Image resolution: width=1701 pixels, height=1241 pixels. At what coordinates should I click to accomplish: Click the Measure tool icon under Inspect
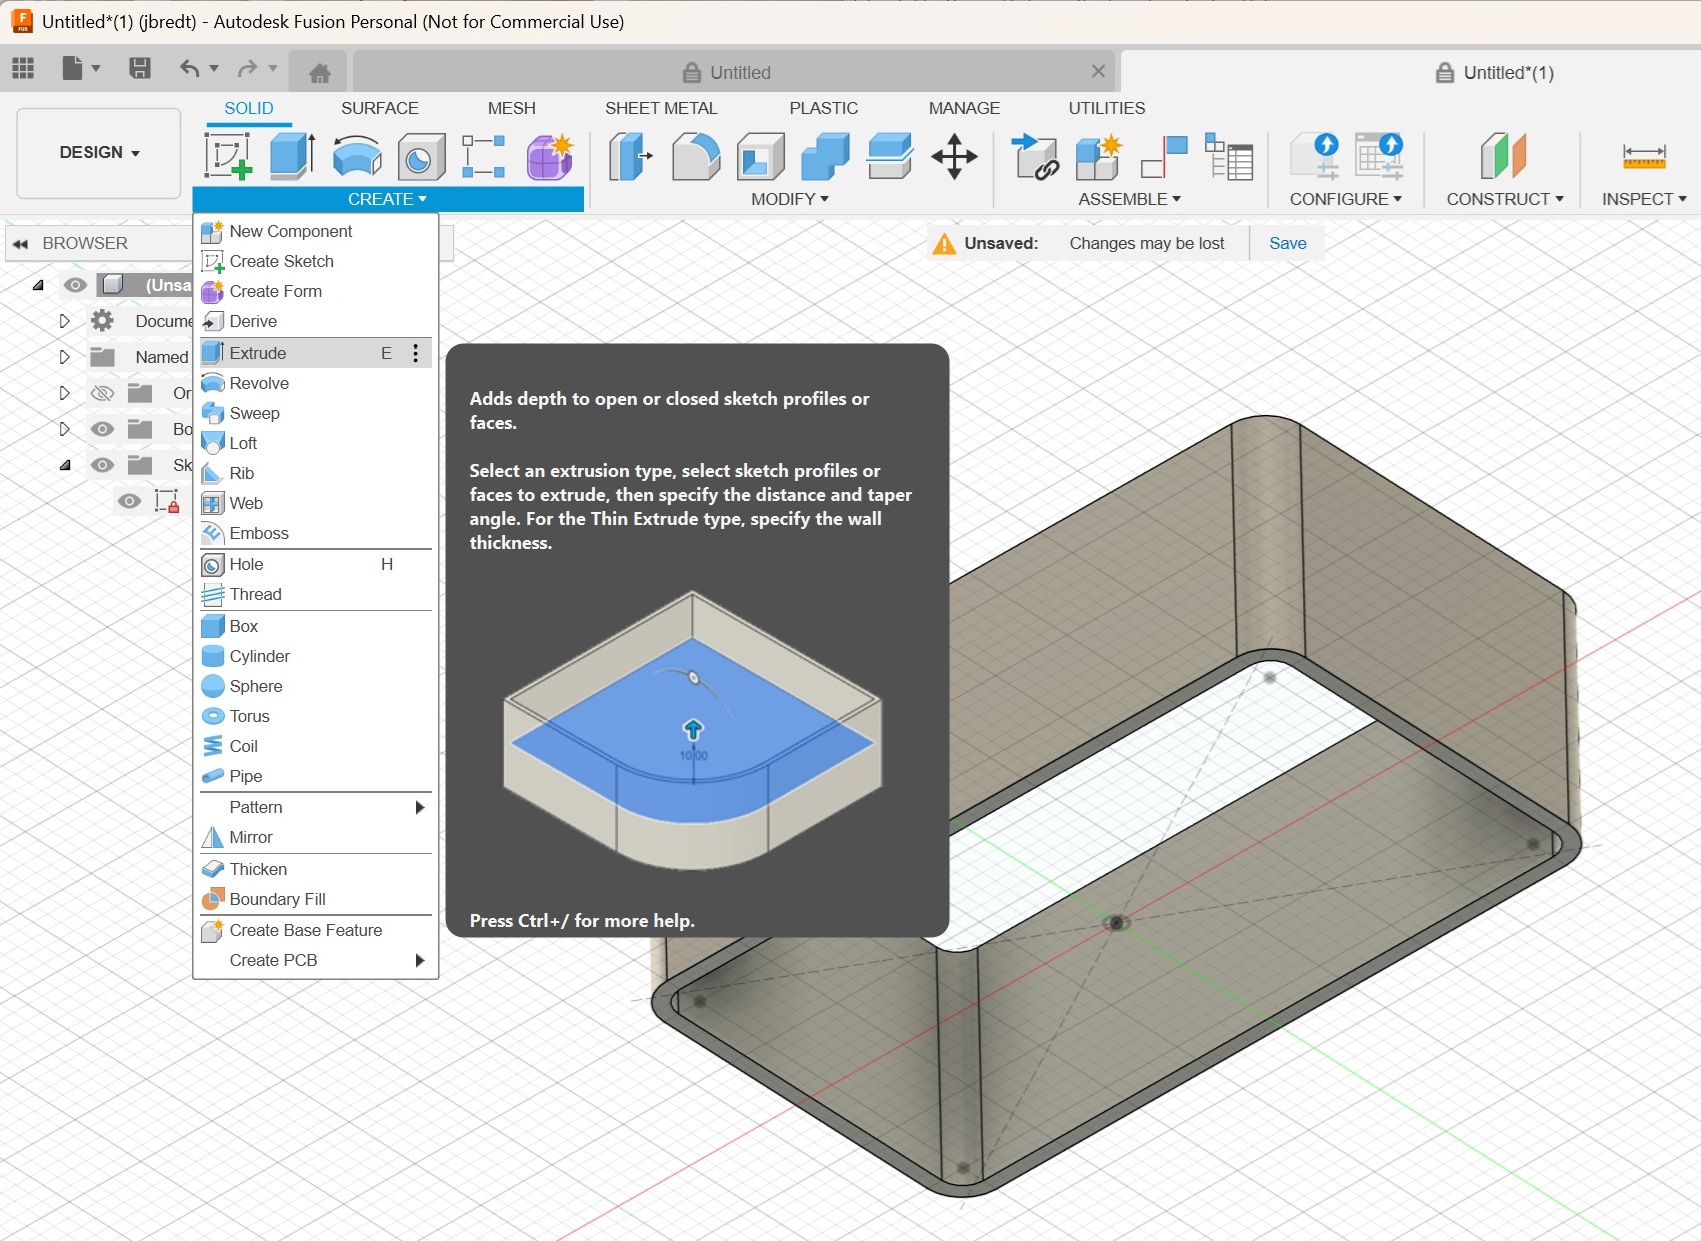[x=1643, y=157]
